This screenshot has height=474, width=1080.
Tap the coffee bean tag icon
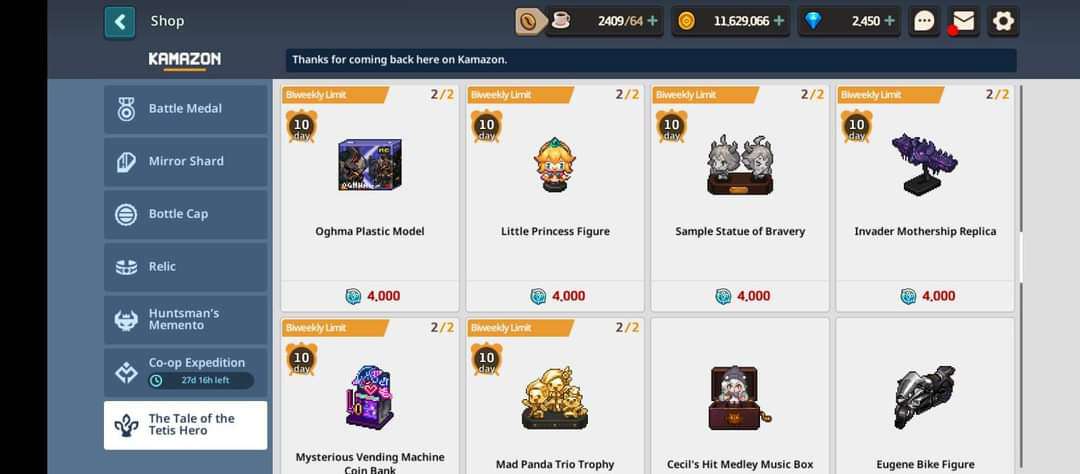coord(529,21)
